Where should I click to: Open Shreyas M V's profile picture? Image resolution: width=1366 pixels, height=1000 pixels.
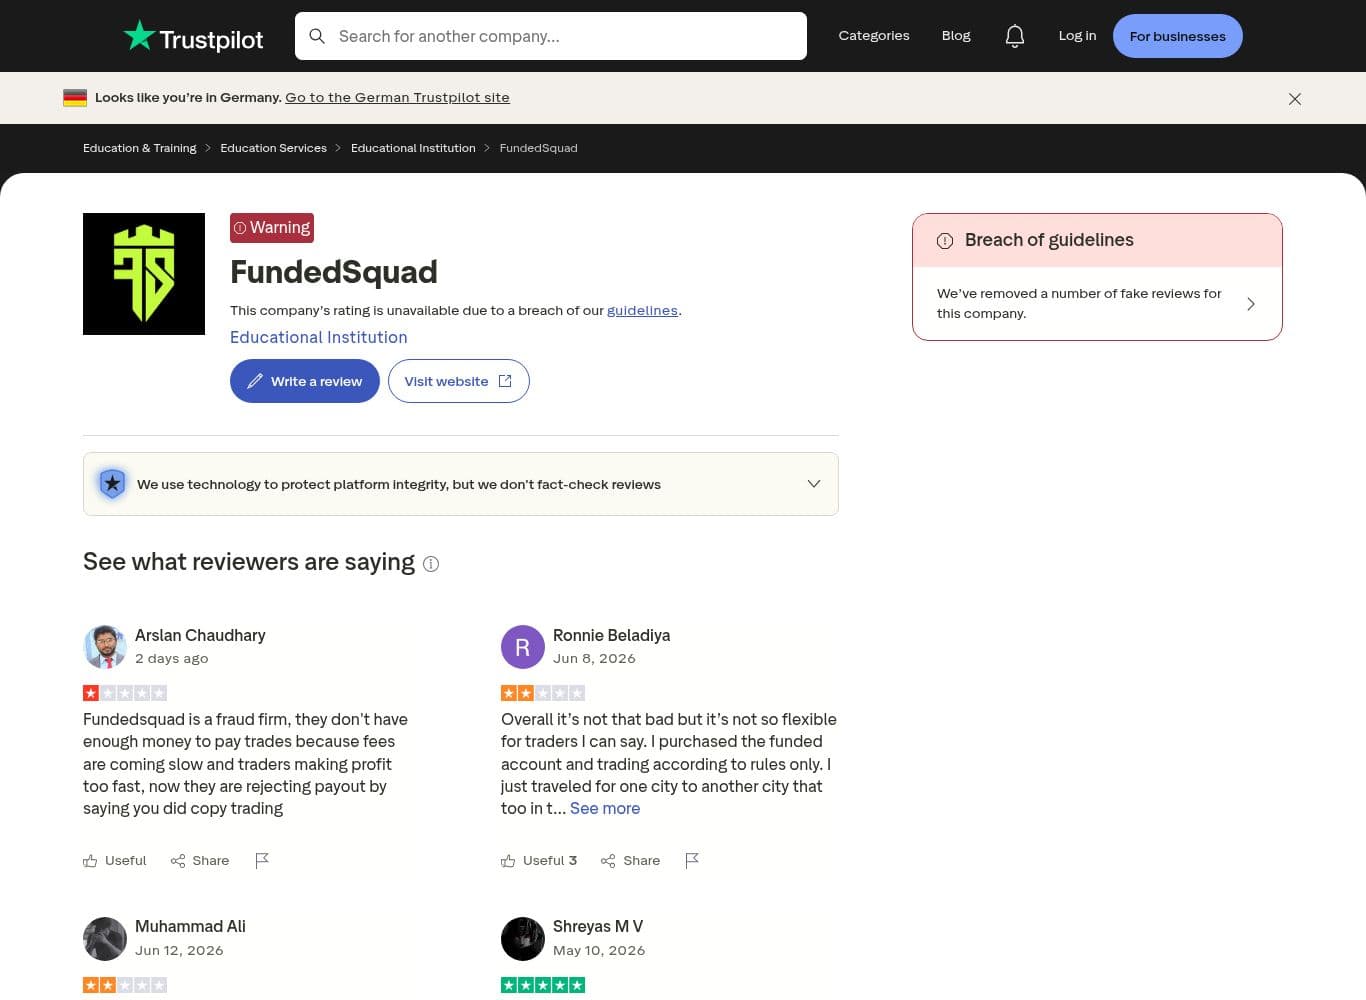point(523,939)
